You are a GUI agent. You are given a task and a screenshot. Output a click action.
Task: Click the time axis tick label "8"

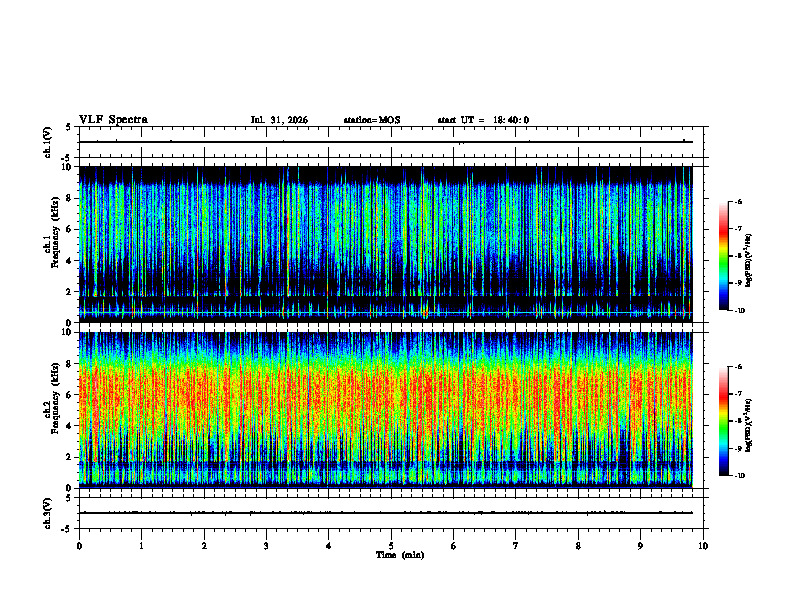coord(578,546)
